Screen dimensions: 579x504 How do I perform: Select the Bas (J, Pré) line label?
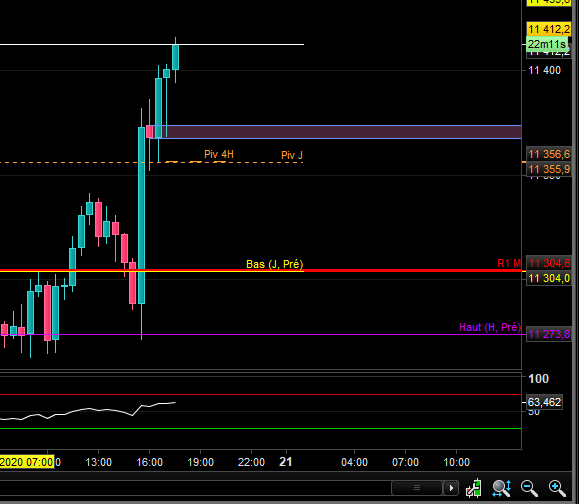tap(275, 264)
